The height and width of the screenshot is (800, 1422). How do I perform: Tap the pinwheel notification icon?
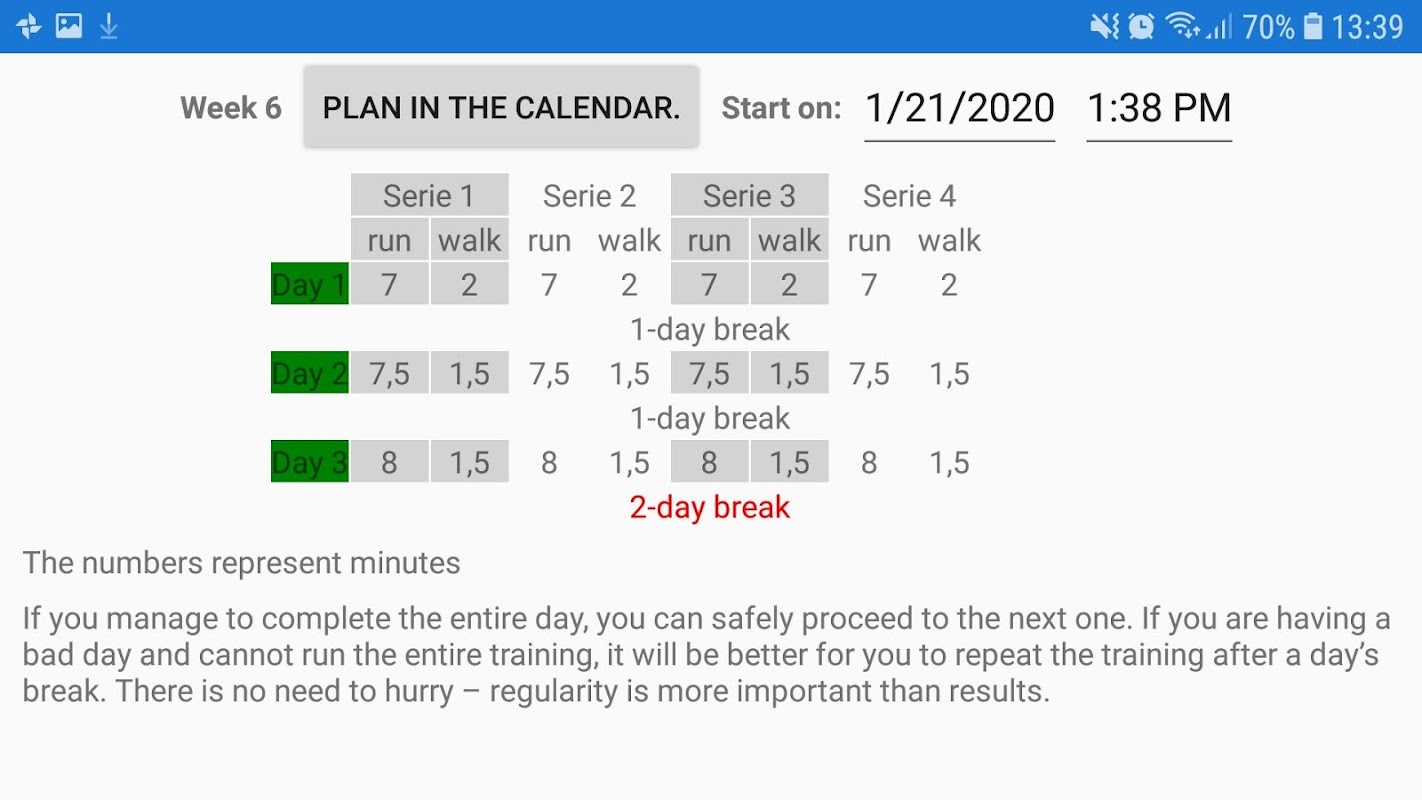pos(29,26)
